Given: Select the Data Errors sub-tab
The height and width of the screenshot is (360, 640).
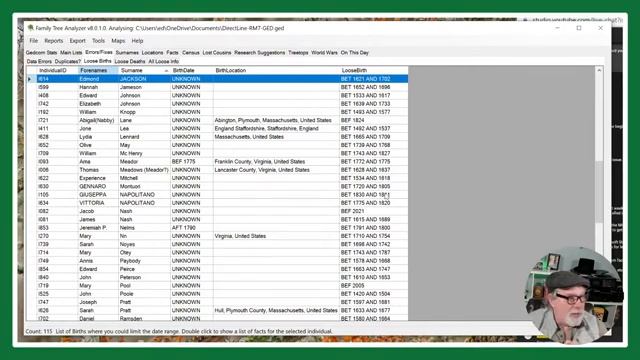Looking at the screenshot, I should [39, 62].
